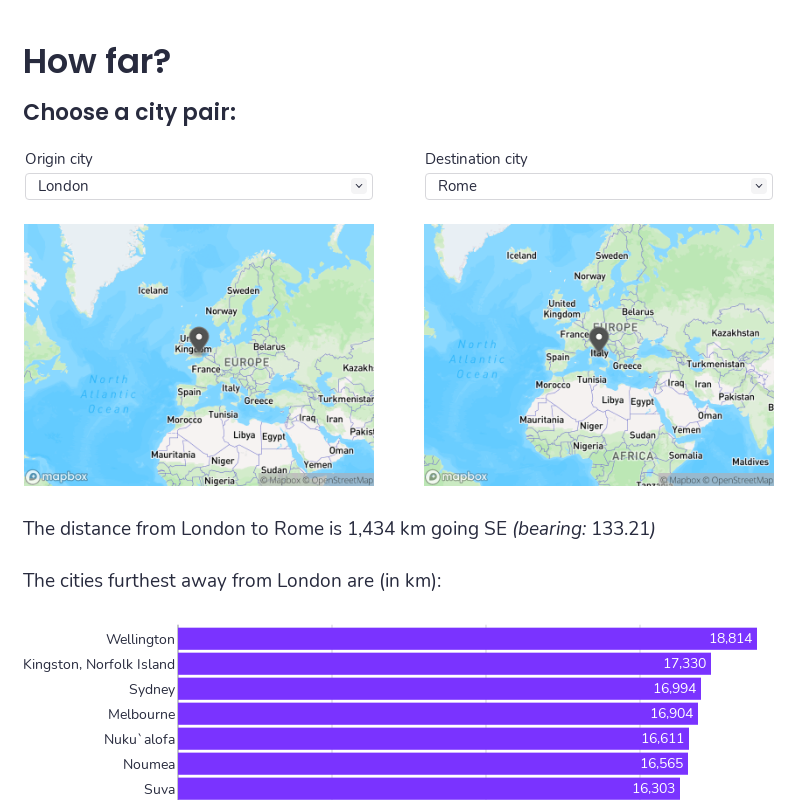Click the Noumea bar showing 16,565
The height and width of the screenshot is (800, 800).
[433, 764]
